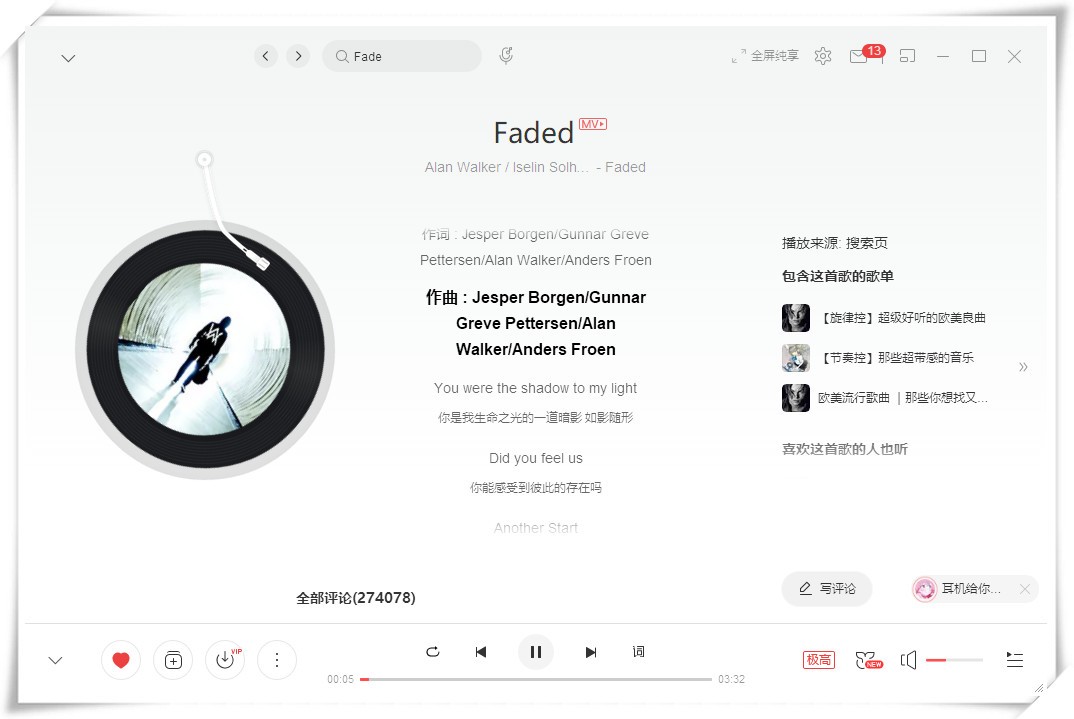1074x719 pixels.
Task: Toggle desktop lyrics 词 button
Action: click(638, 651)
